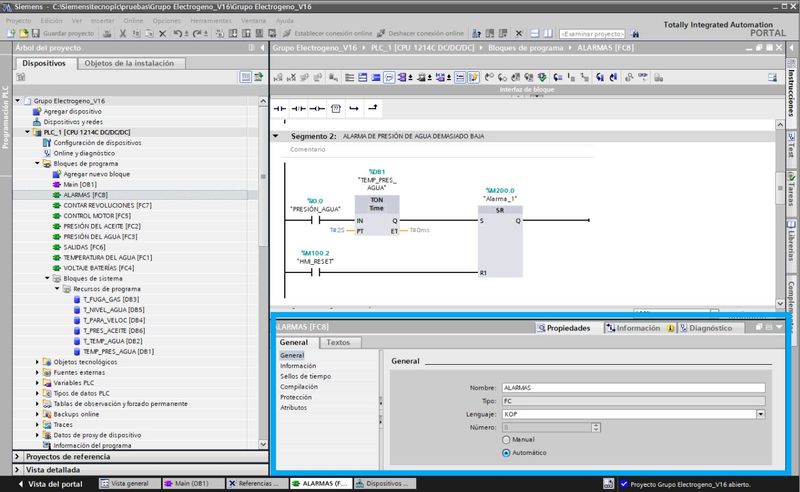This screenshot has width=800, height=492.
Task: Click the binoculars search project icon
Action: coord(635,34)
